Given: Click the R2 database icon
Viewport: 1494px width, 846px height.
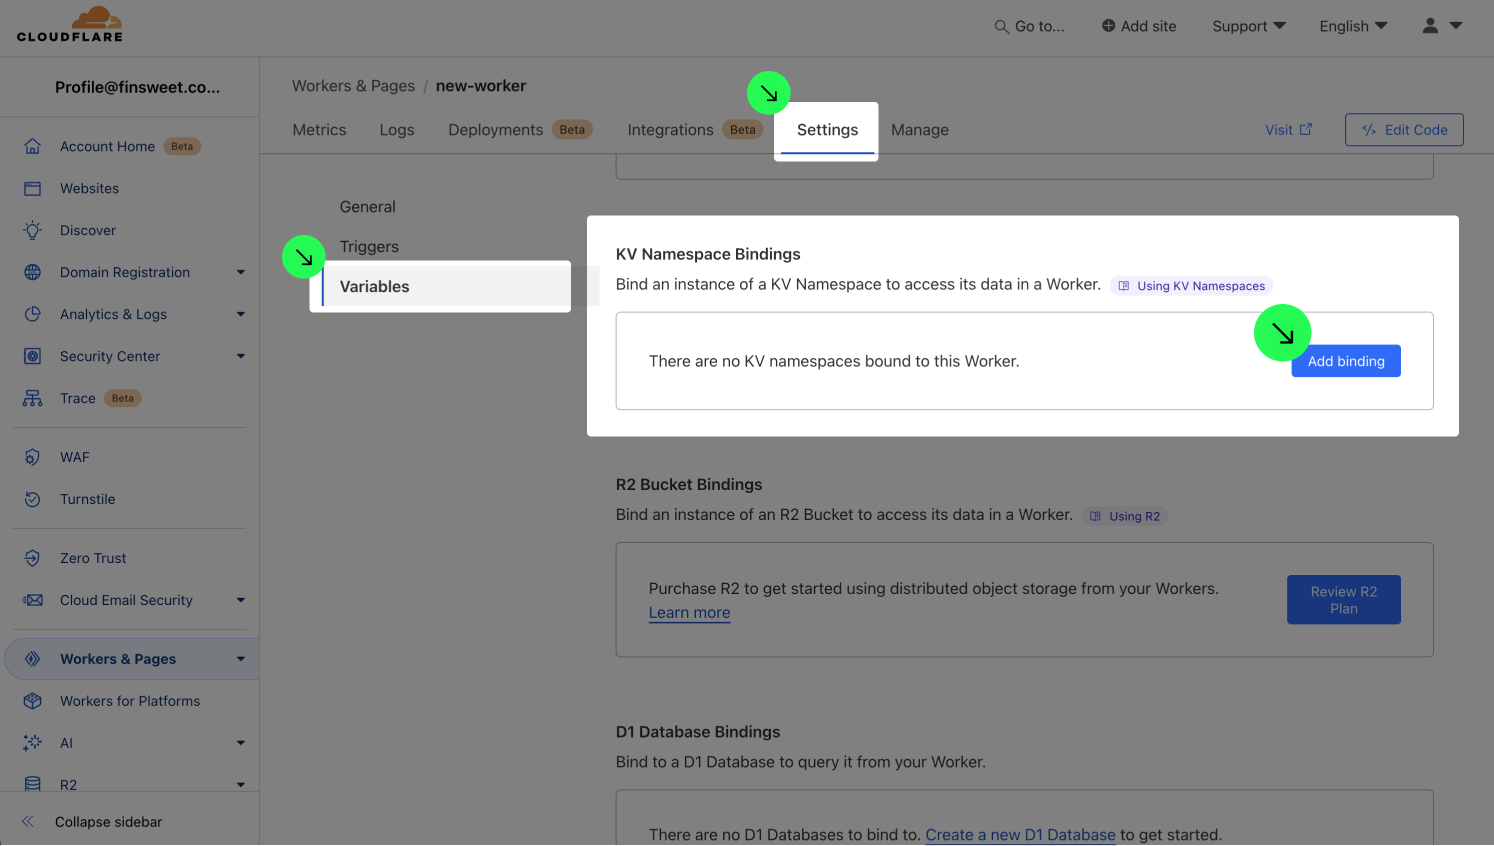Looking at the screenshot, I should (33, 784).
